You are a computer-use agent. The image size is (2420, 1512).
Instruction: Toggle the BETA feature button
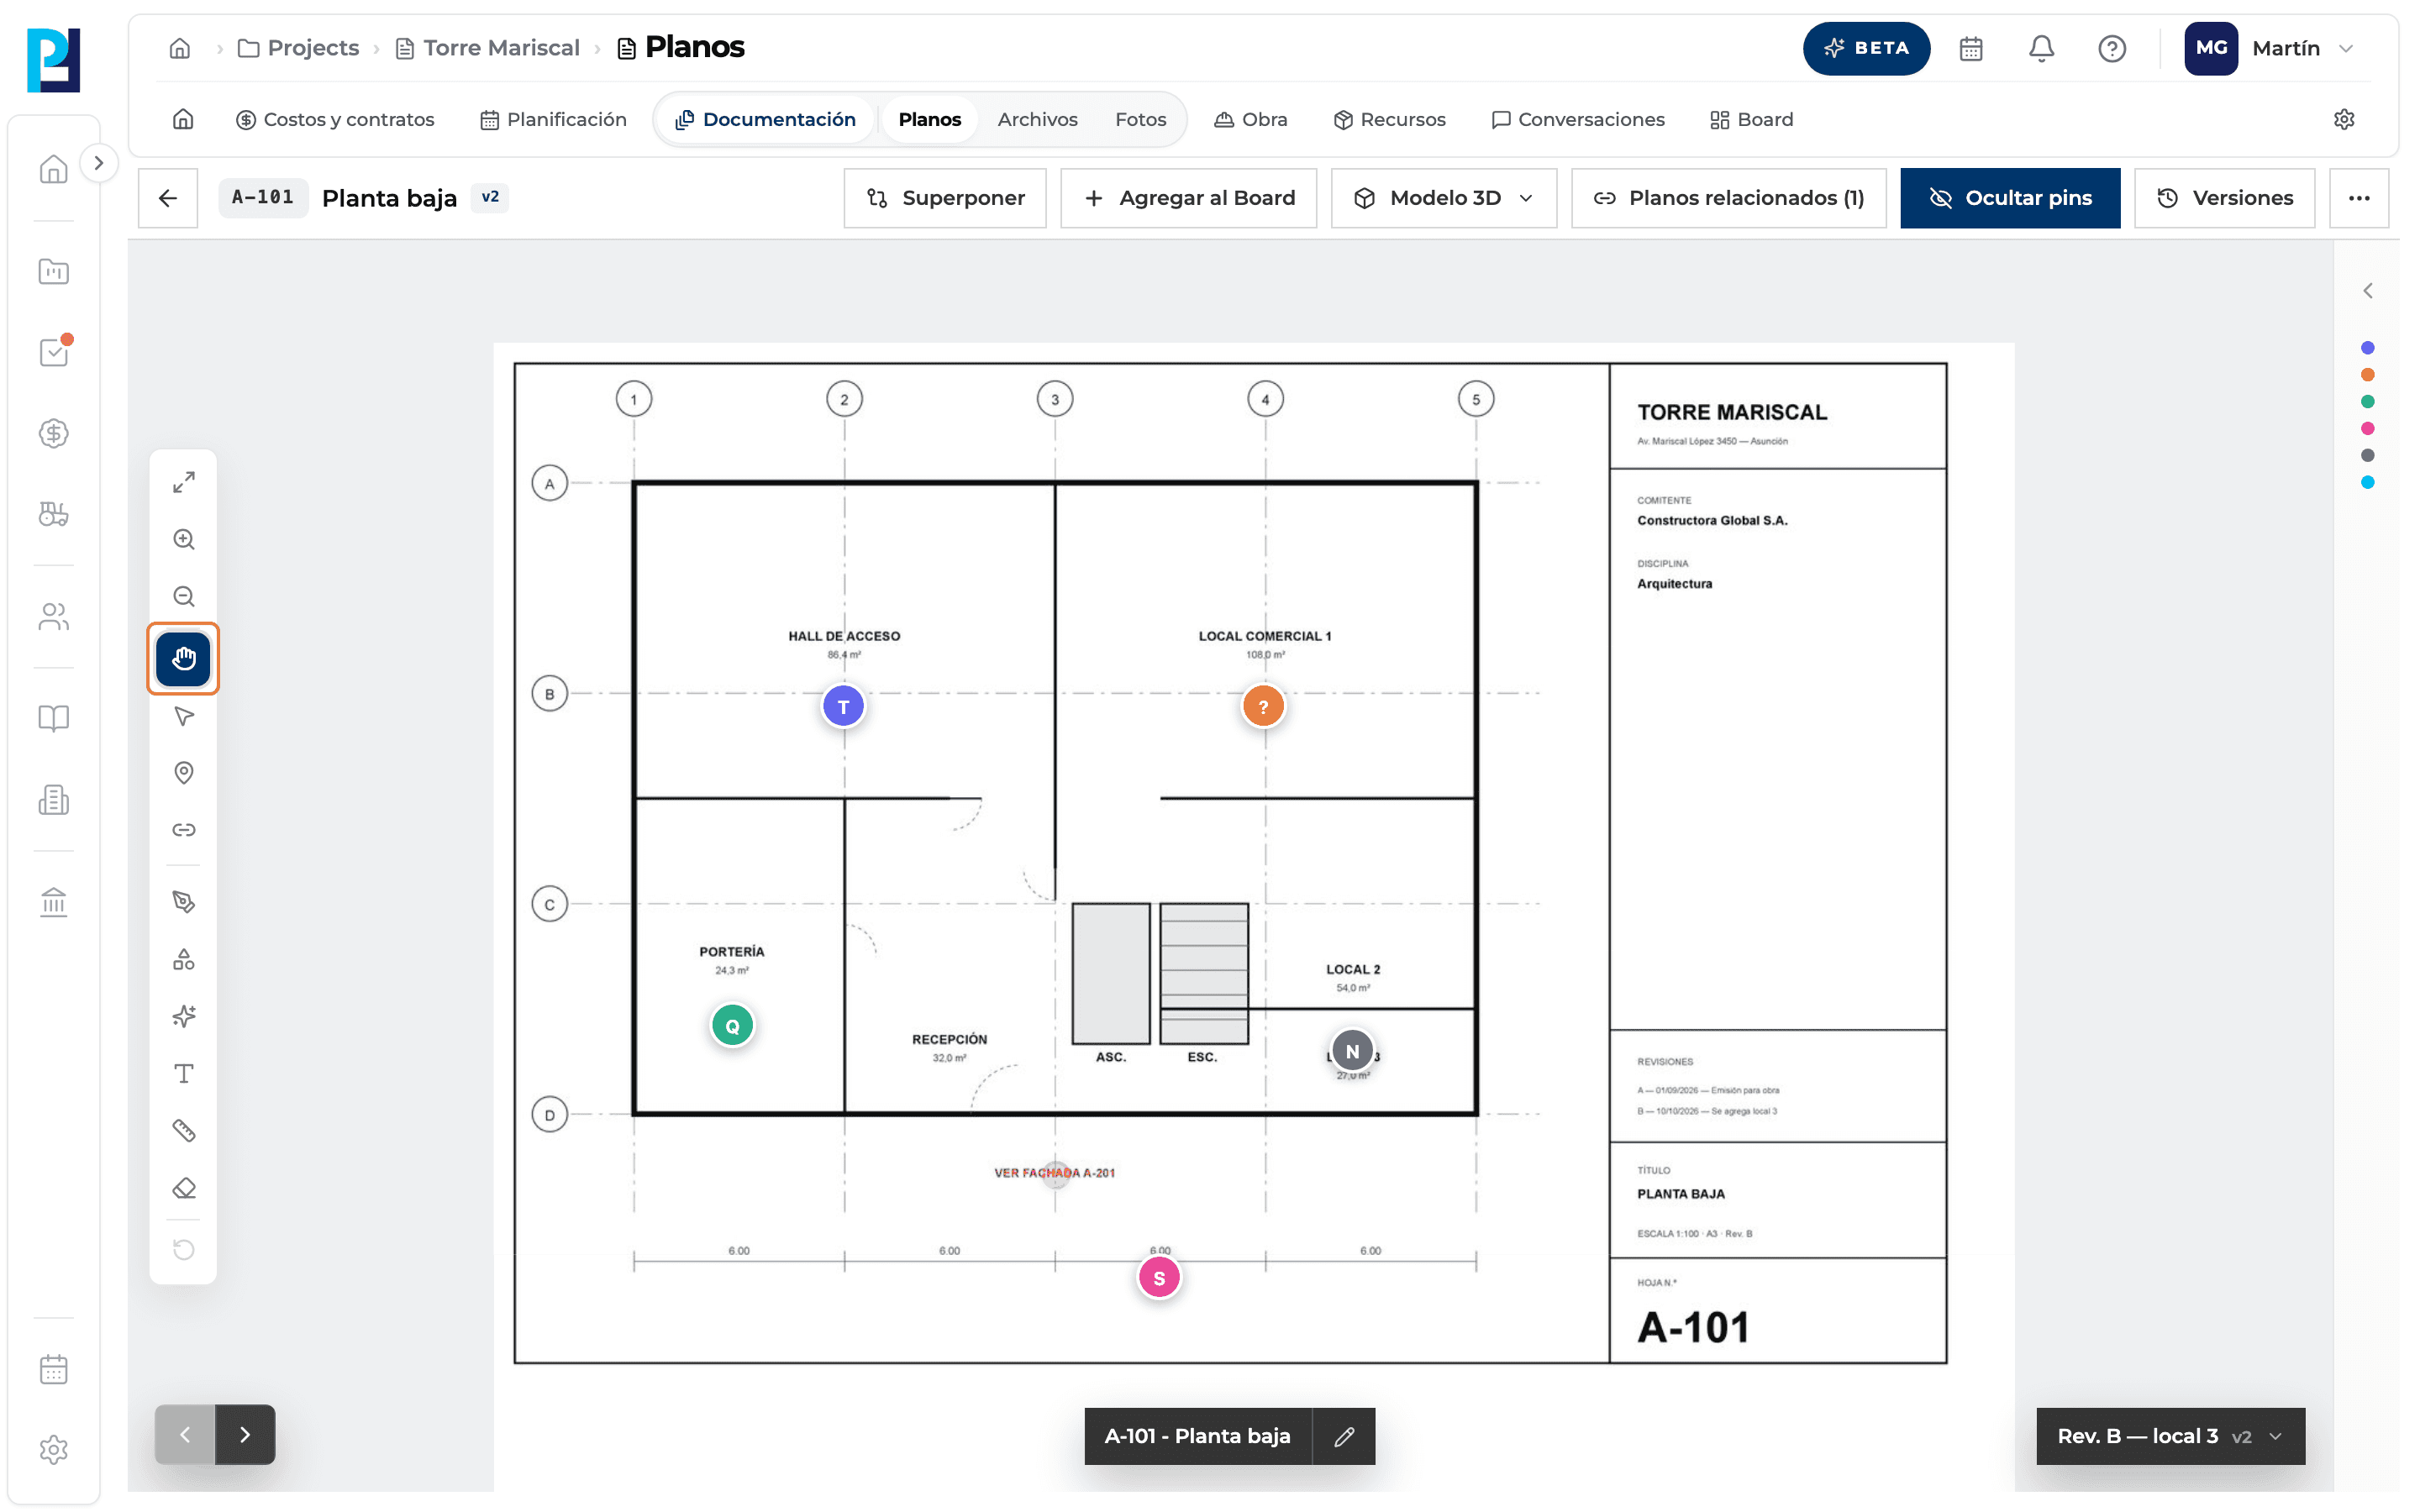pos(1866,48)
